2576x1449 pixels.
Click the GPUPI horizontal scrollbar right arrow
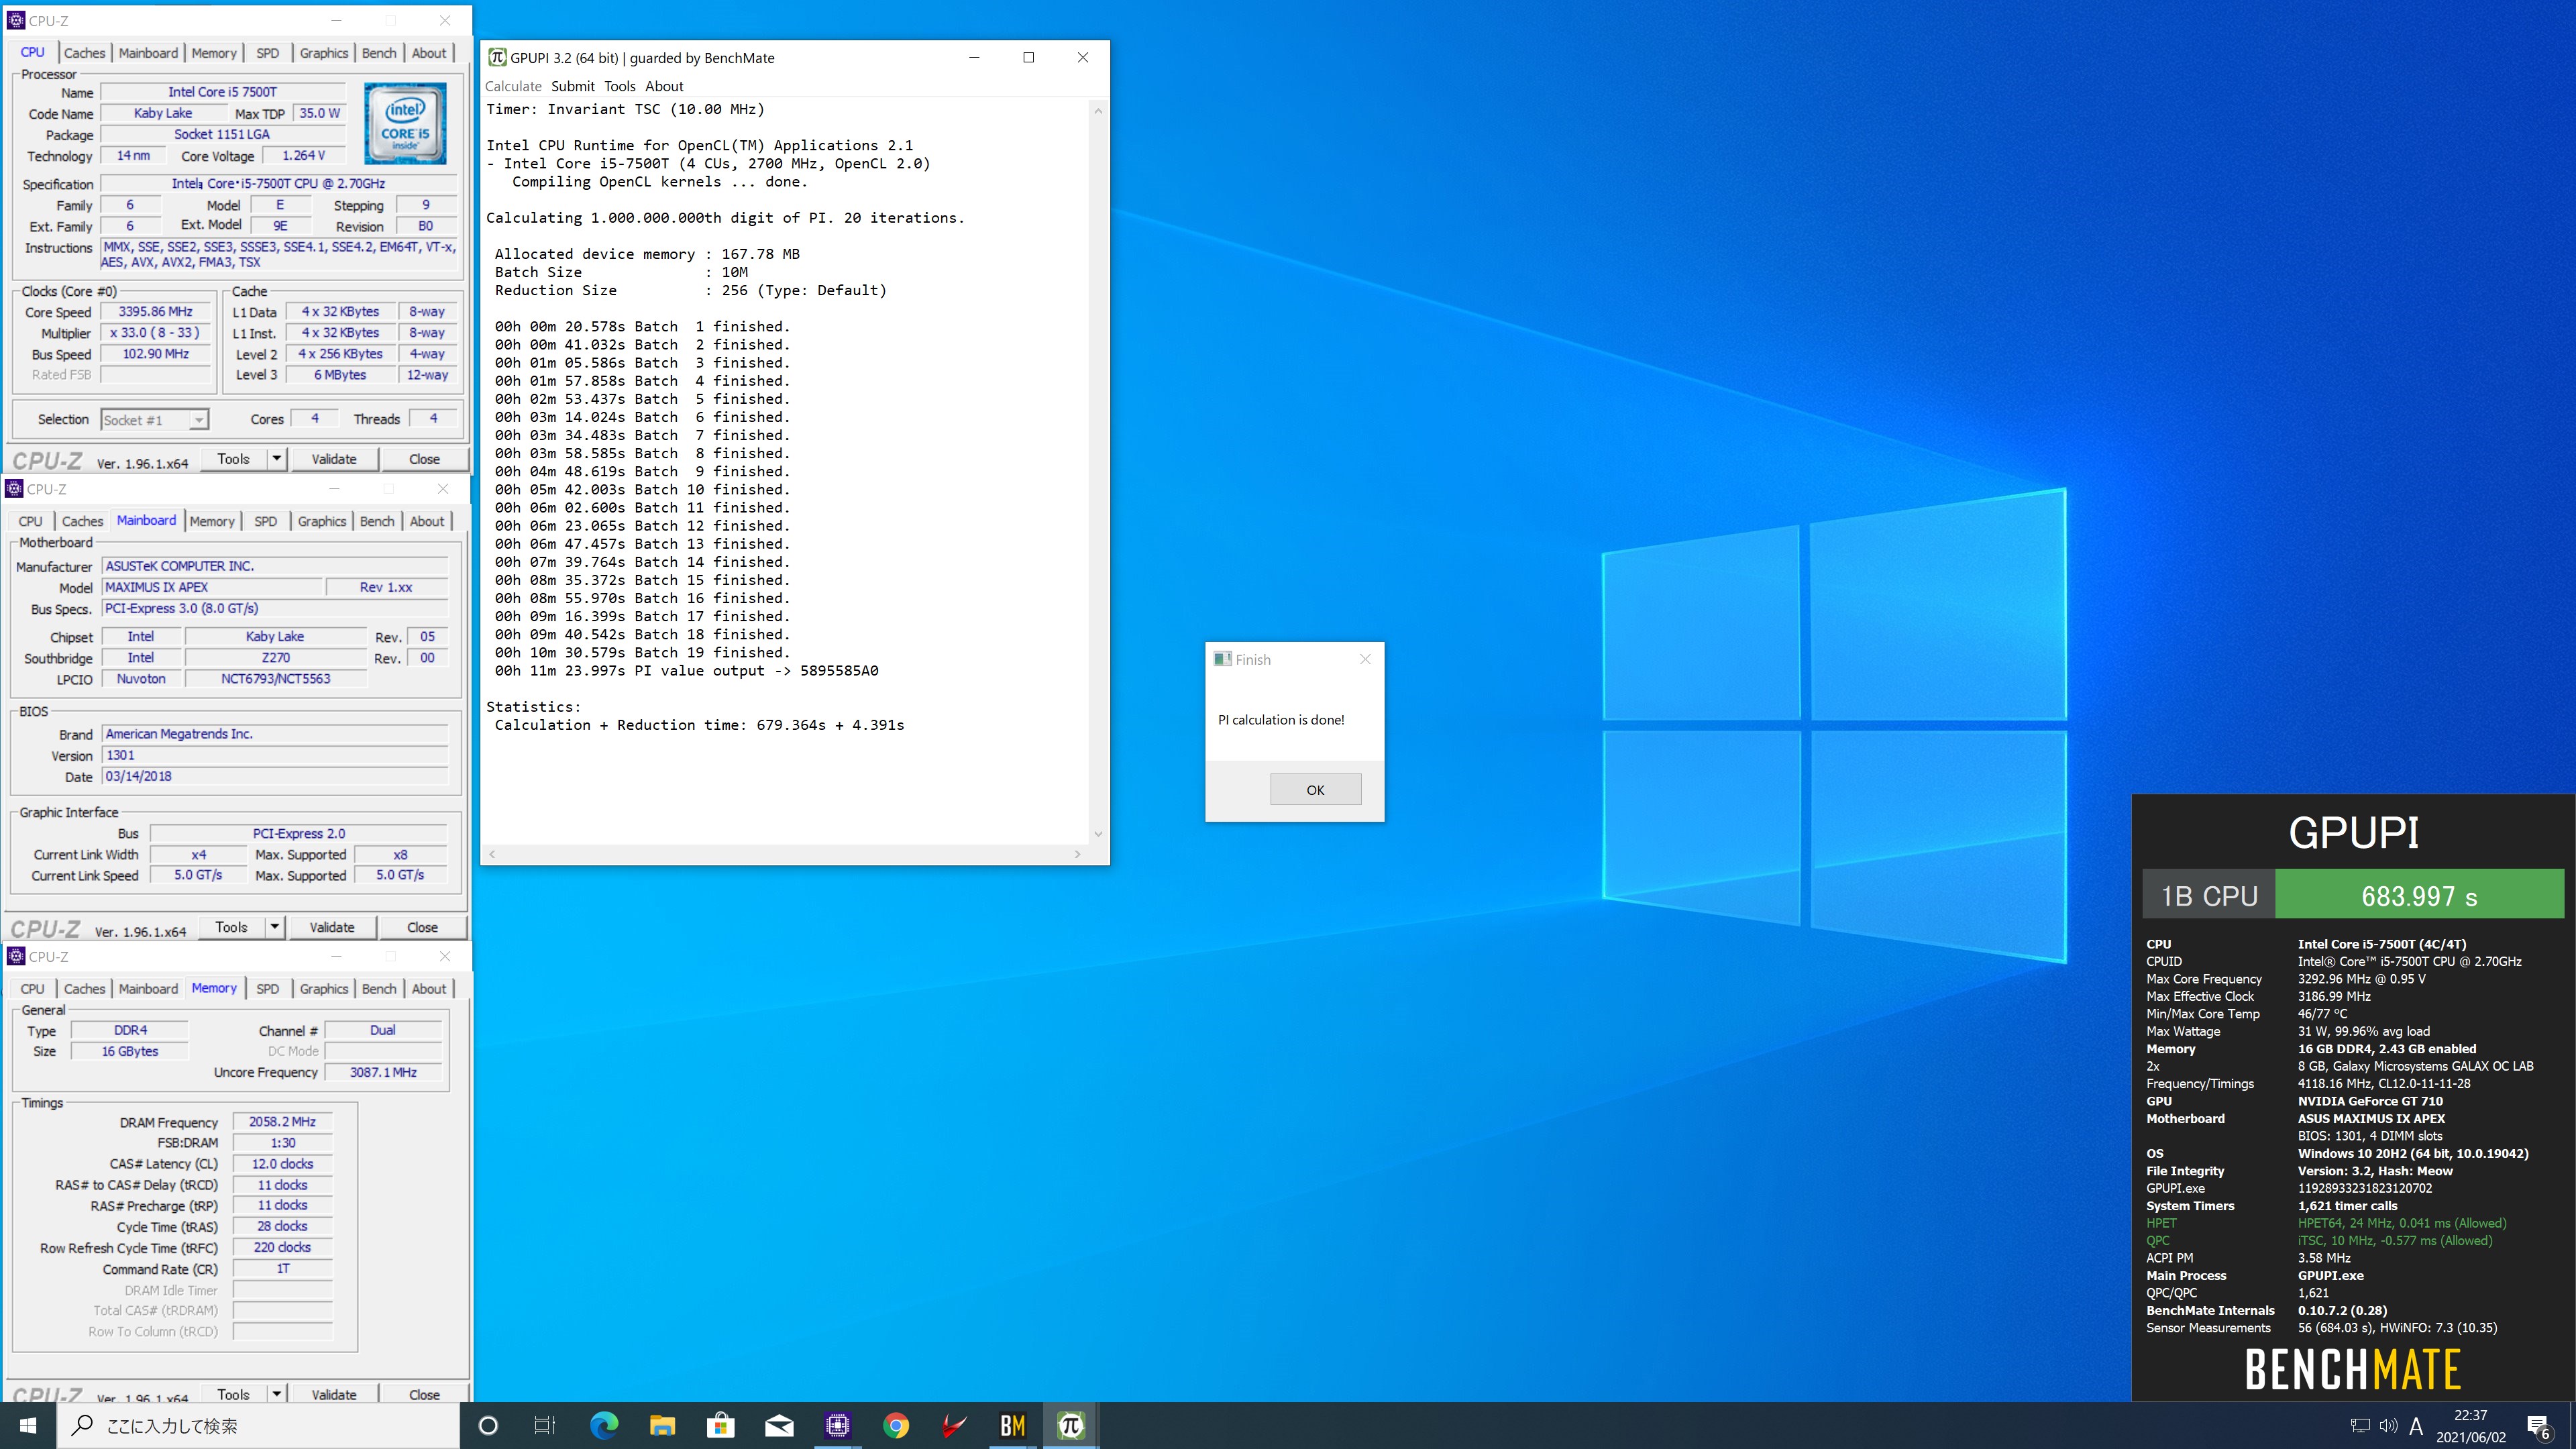click(1077, 854)
